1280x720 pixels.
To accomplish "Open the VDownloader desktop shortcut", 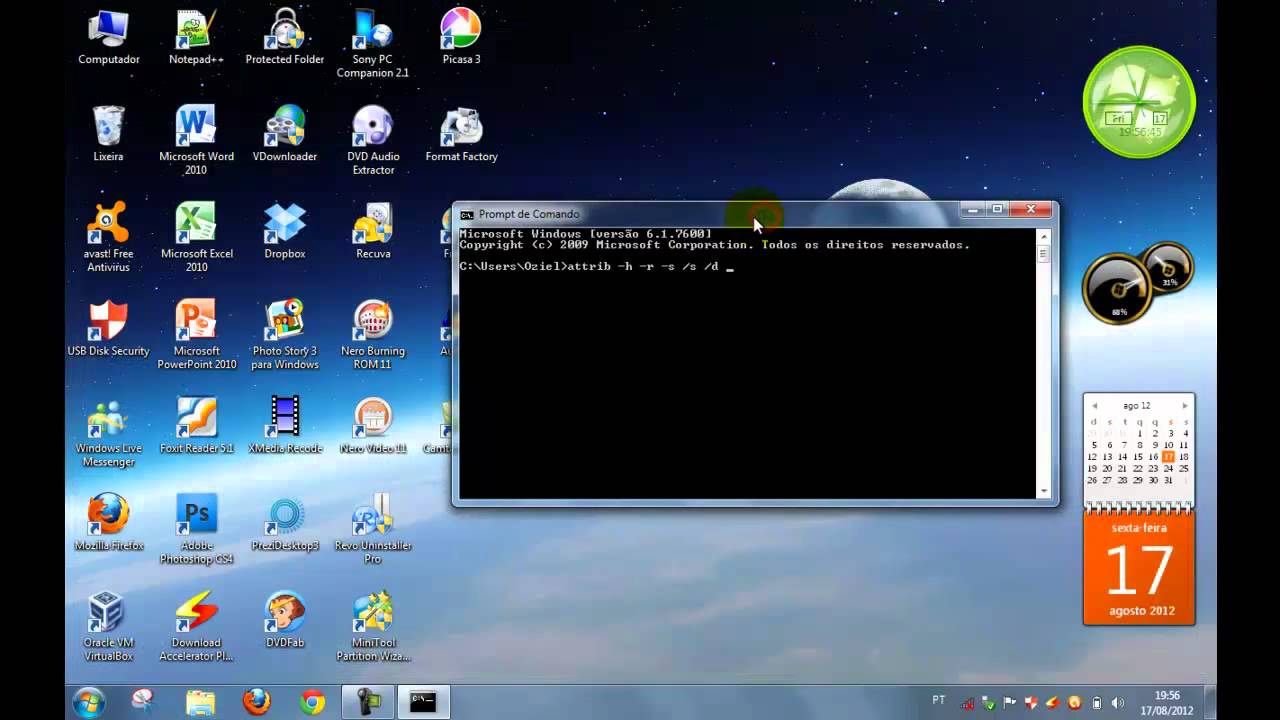I will pyautogui.click(x=284, y=135).
